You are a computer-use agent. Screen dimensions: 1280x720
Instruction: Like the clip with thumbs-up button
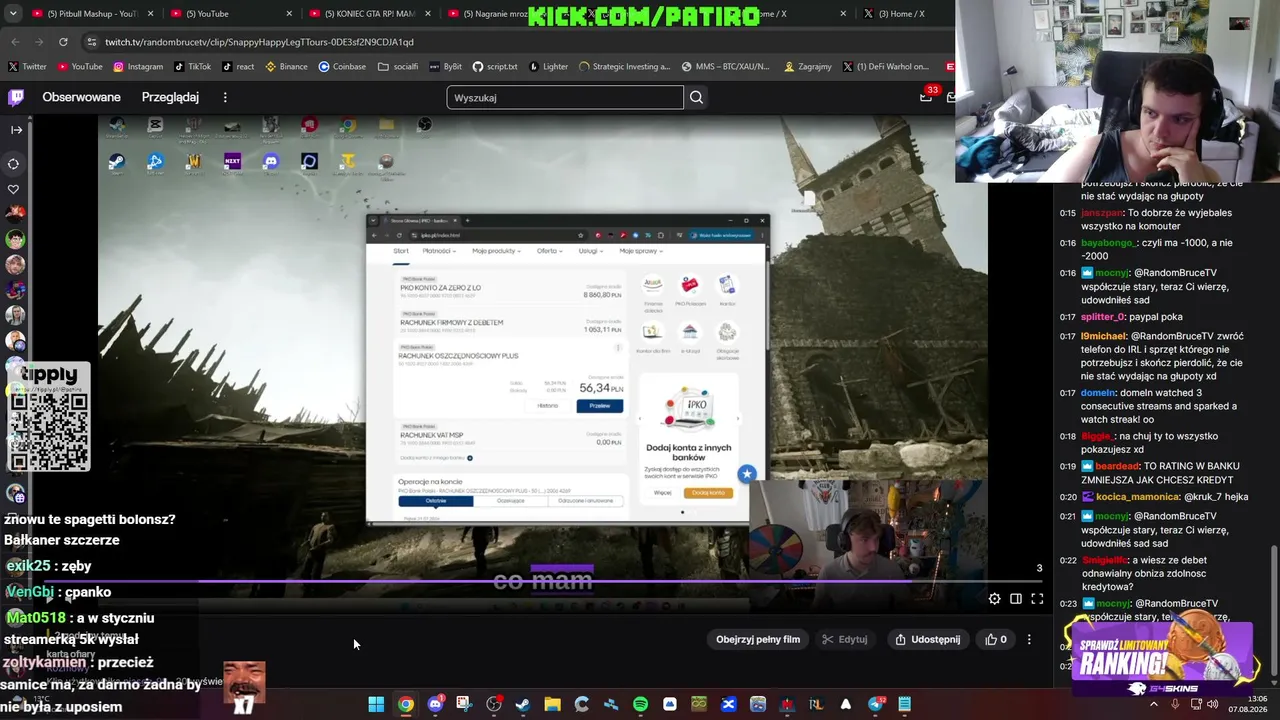click(x=996, y=640)
